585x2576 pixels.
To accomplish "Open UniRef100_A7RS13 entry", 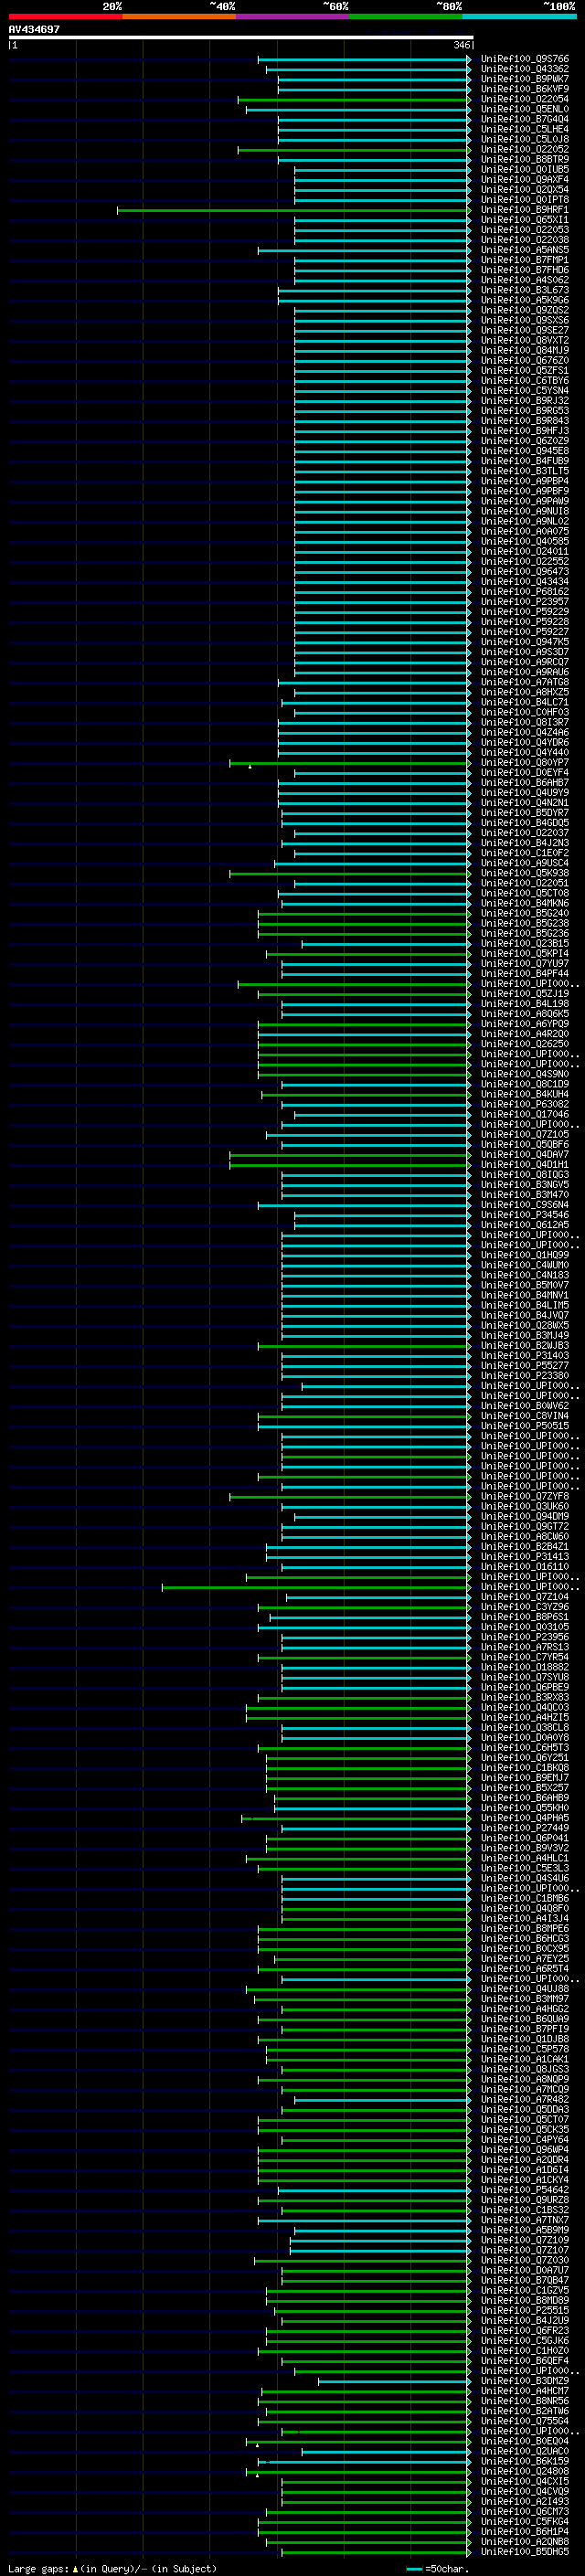I will (x=525, y=1648).
